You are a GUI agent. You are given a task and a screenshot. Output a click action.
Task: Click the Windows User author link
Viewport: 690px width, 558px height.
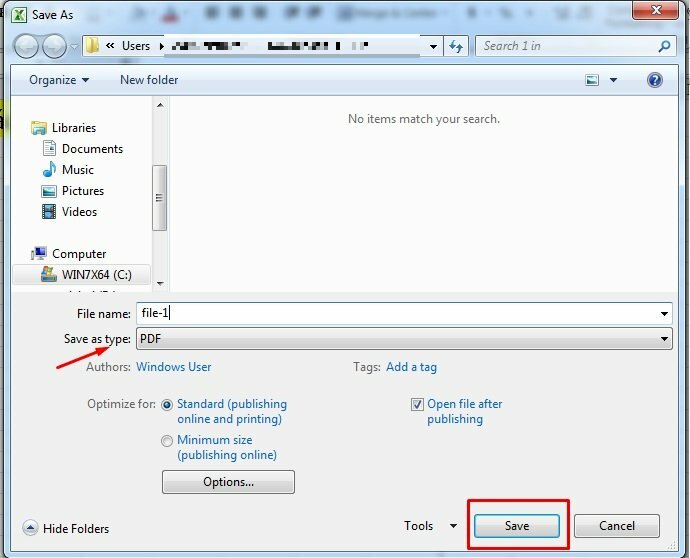[173, 367]
